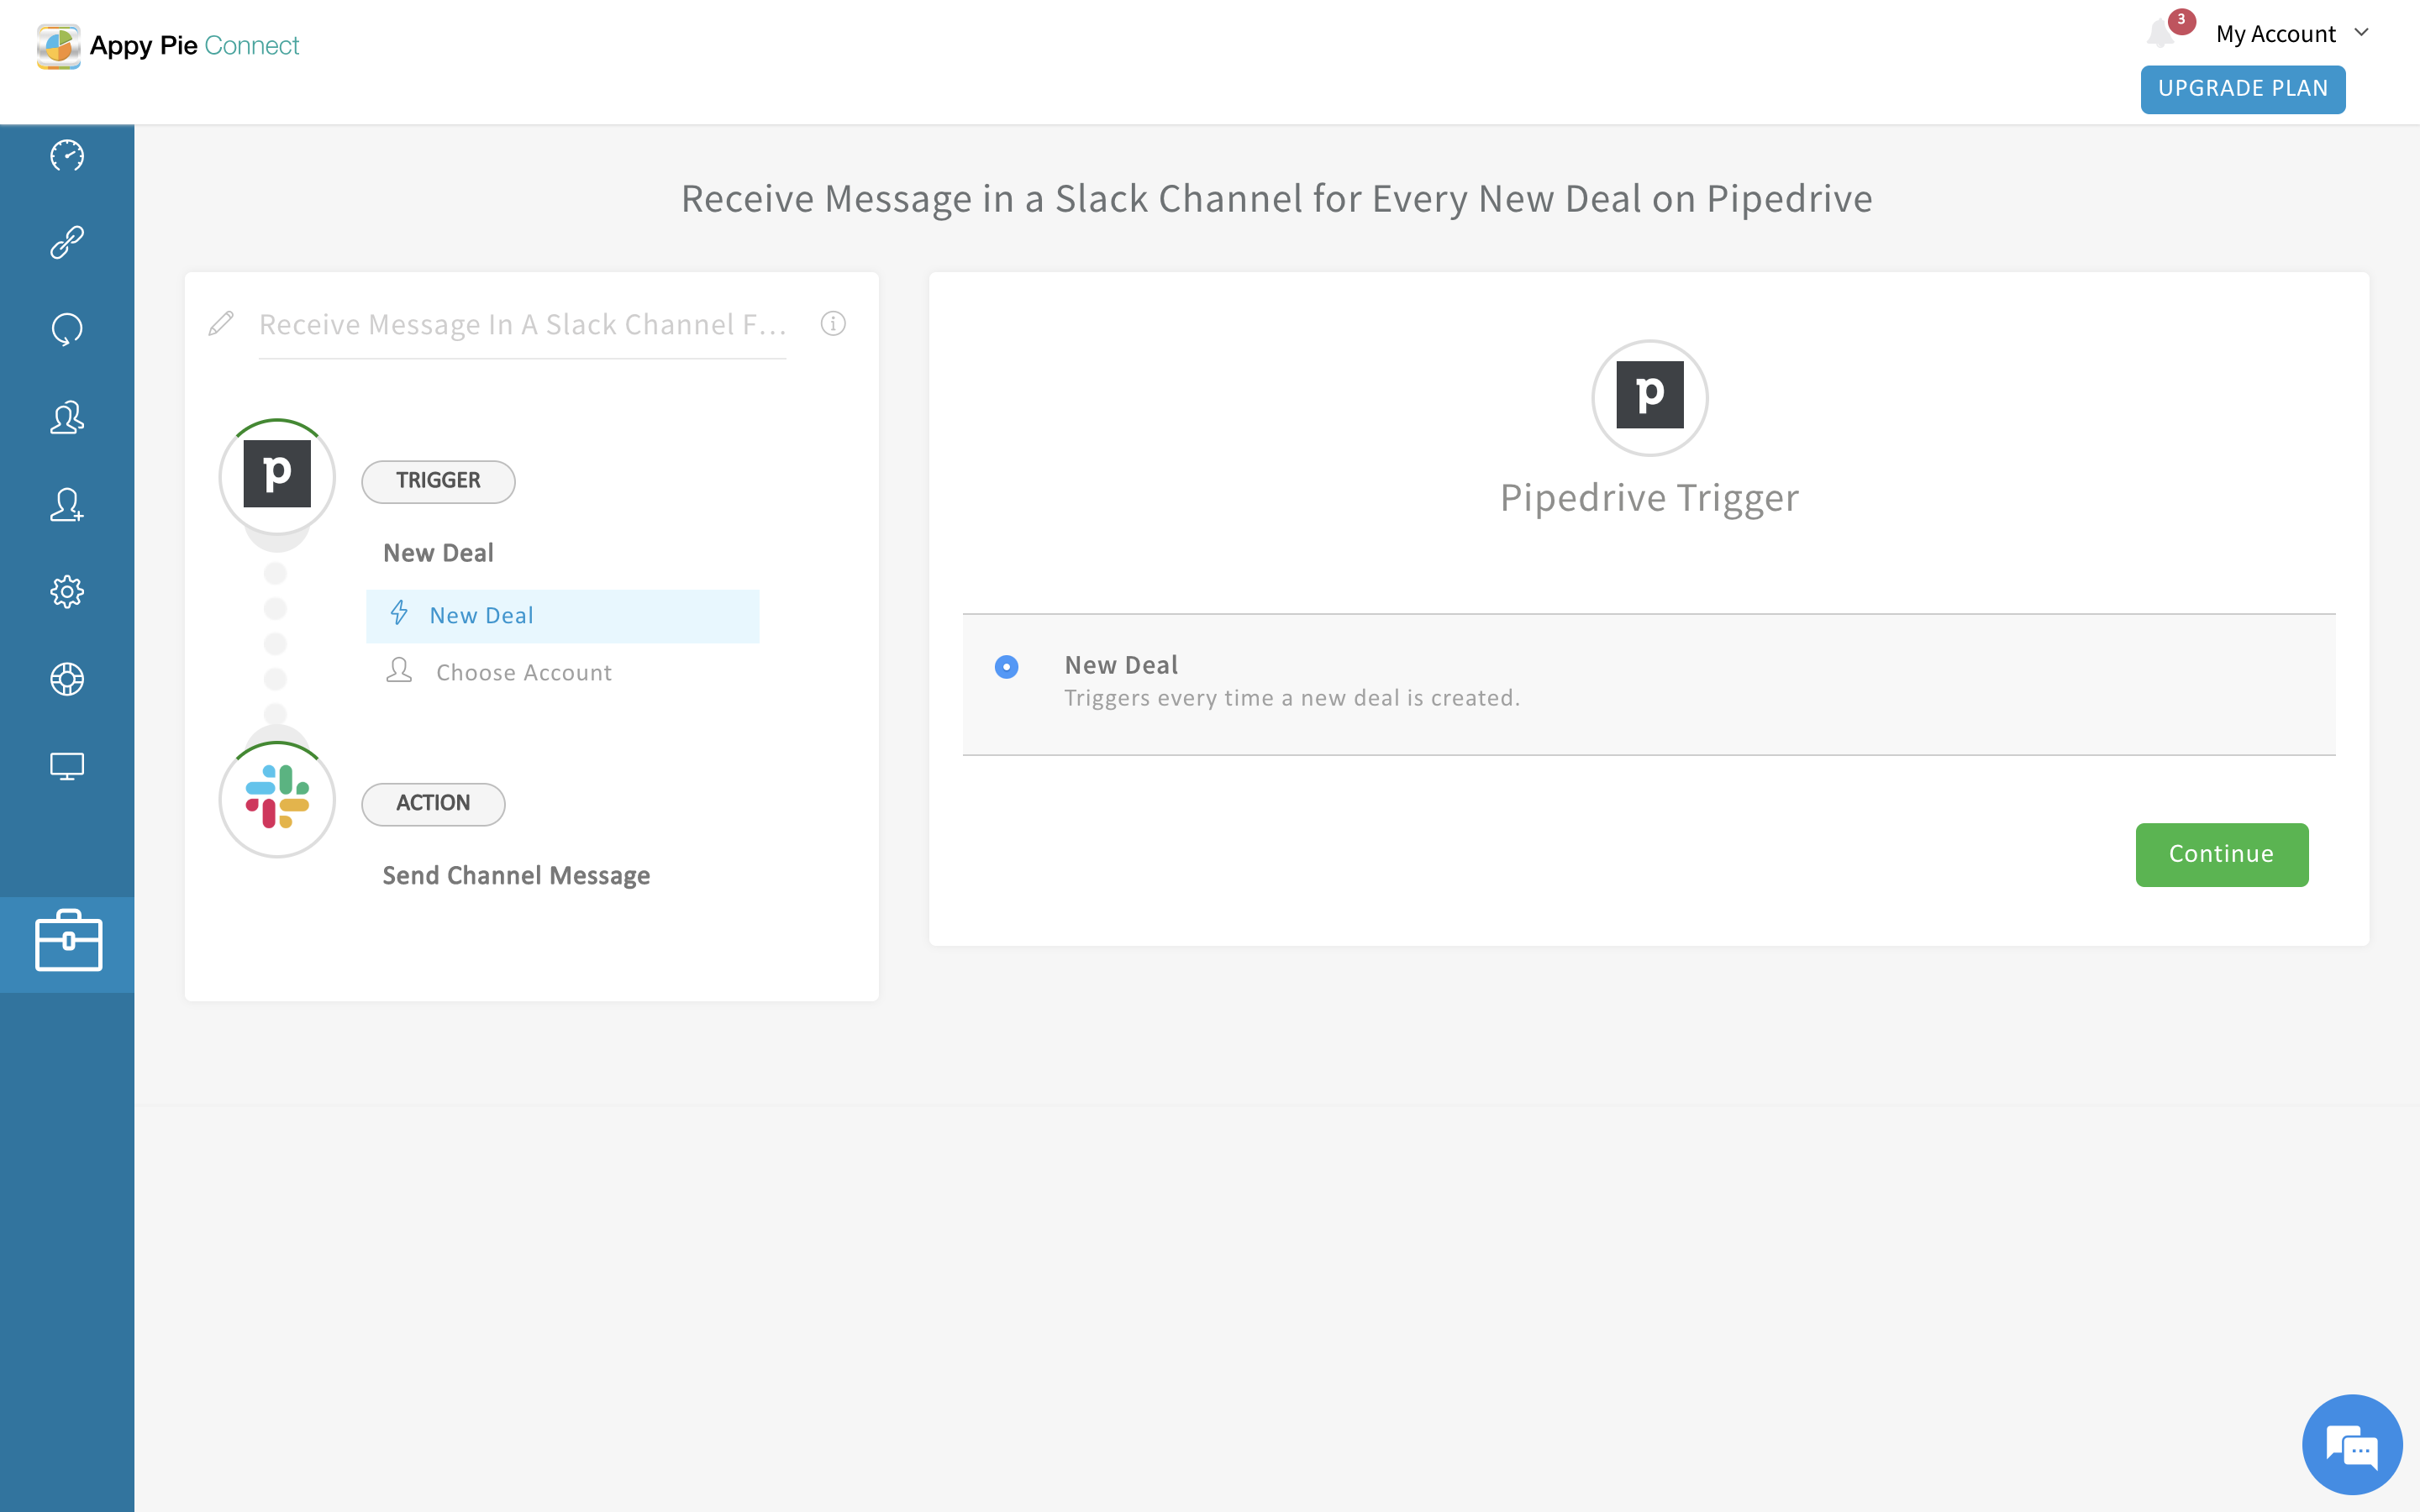Click the add-user icon in sidebar
The image size is (2420, 1512).
(x=67, y=504)
